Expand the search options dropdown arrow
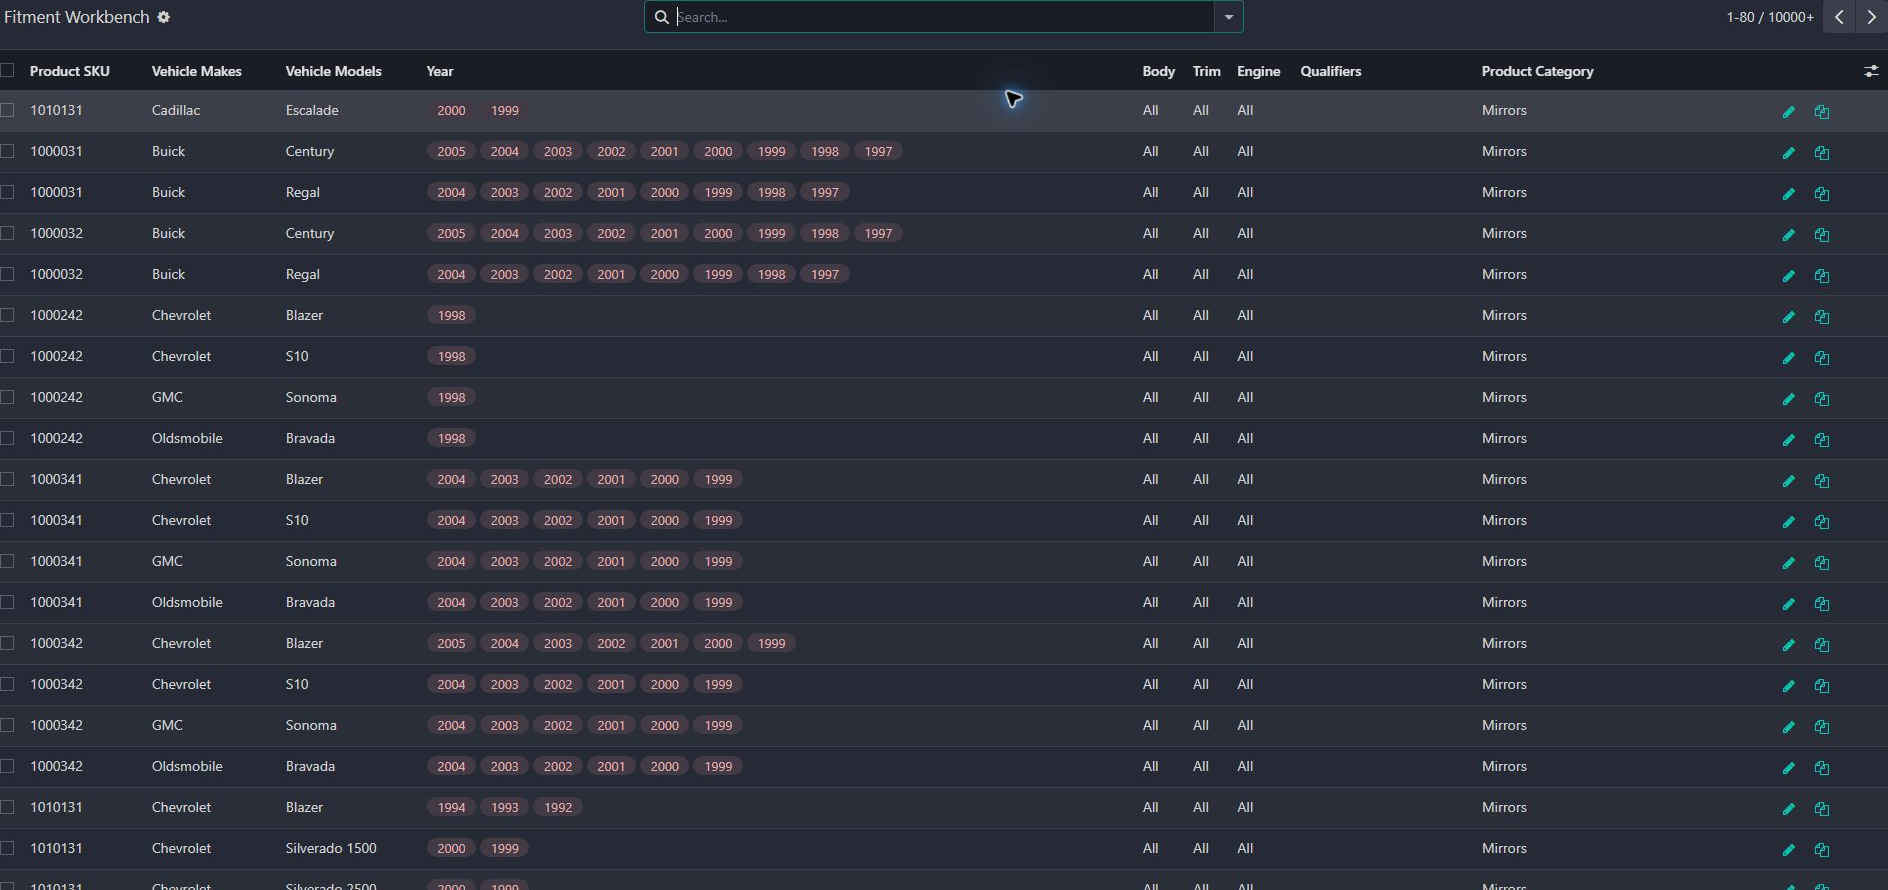The height and width of the screenshot is (890, 1888). (1228, 17)
